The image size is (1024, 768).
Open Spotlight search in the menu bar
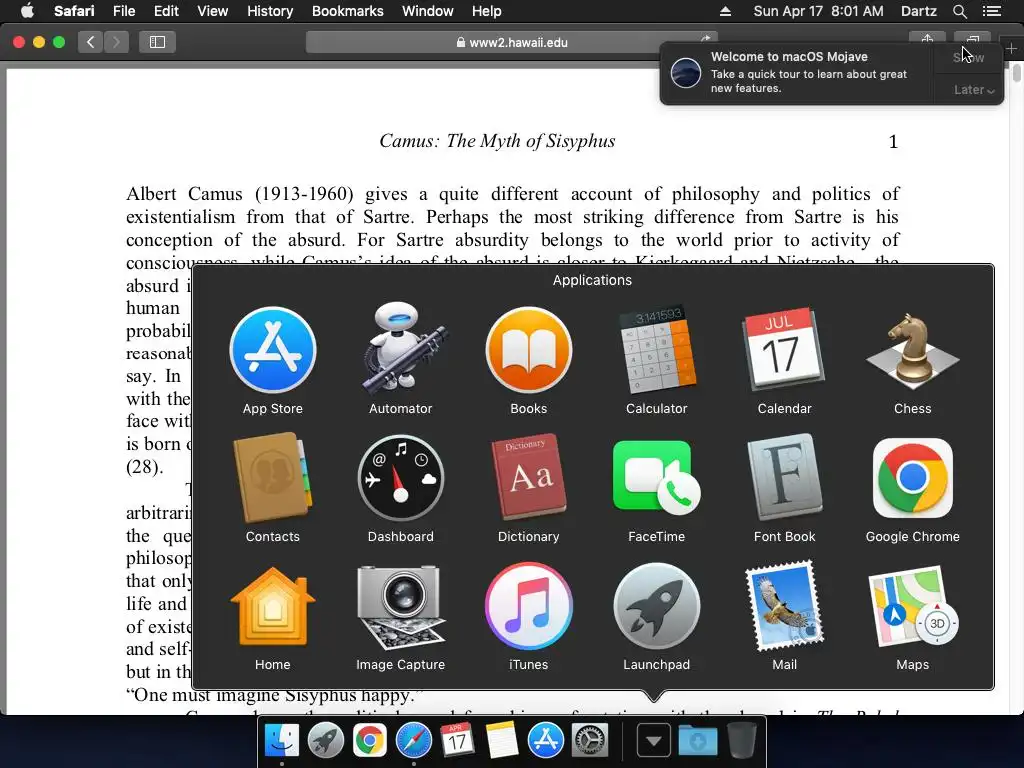pyautogui.click(x=959, y=11)
